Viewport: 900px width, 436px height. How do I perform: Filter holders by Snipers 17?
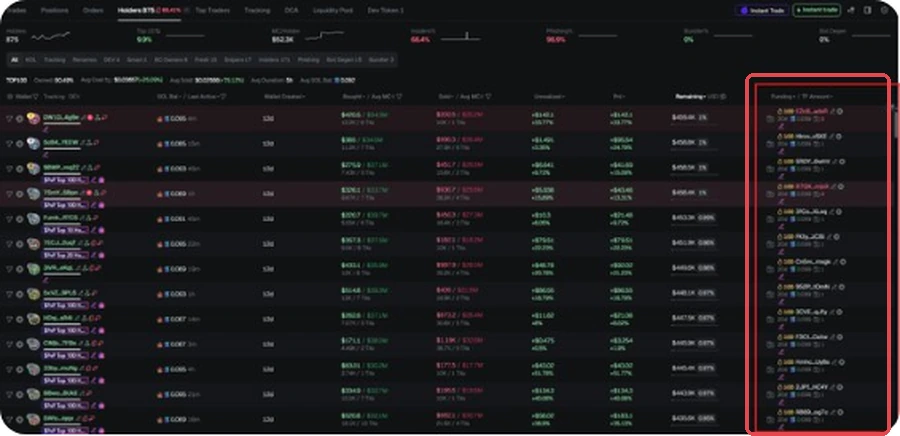[238, 60]
